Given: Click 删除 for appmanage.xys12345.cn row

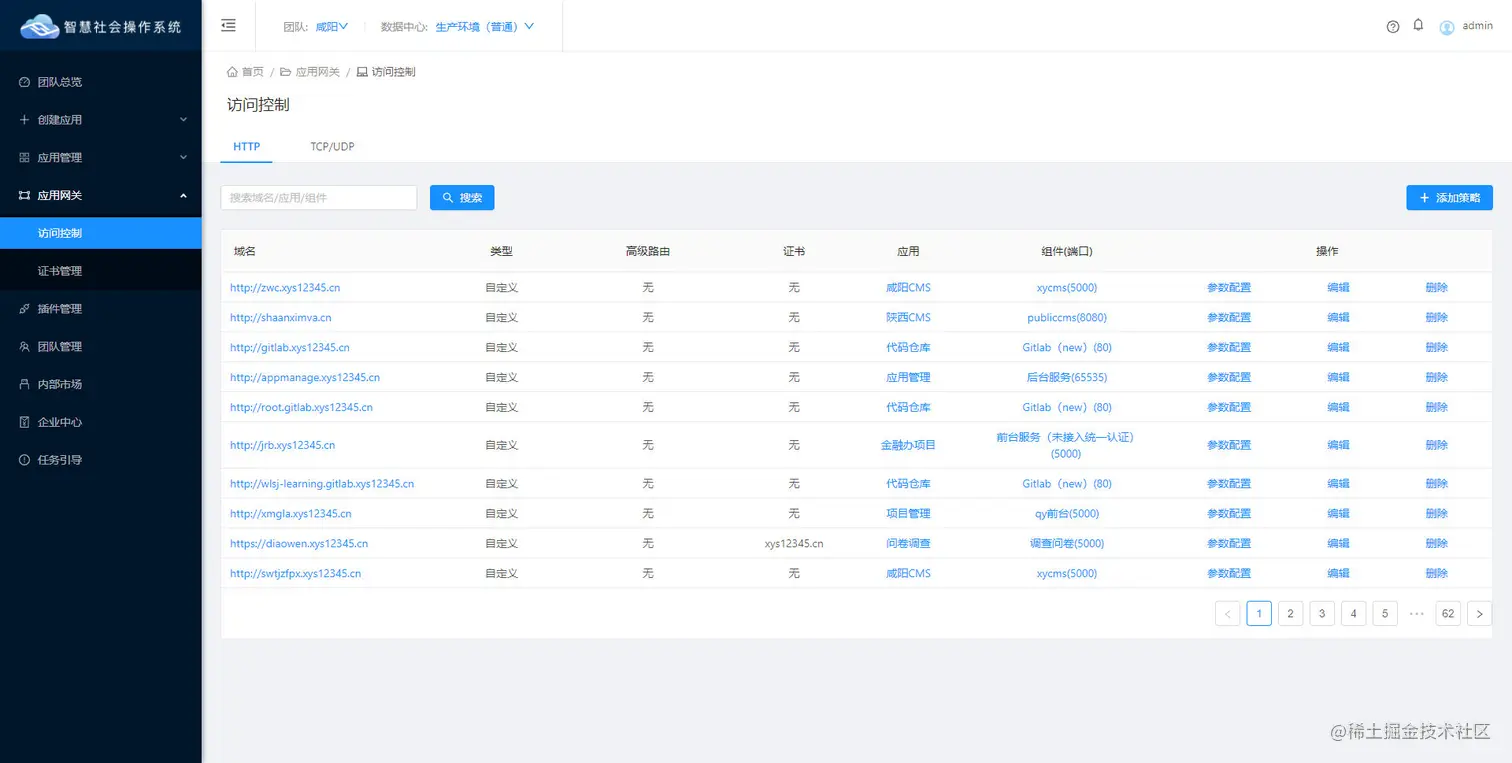Looking at the screenshot, I should tap(1437, 378).
